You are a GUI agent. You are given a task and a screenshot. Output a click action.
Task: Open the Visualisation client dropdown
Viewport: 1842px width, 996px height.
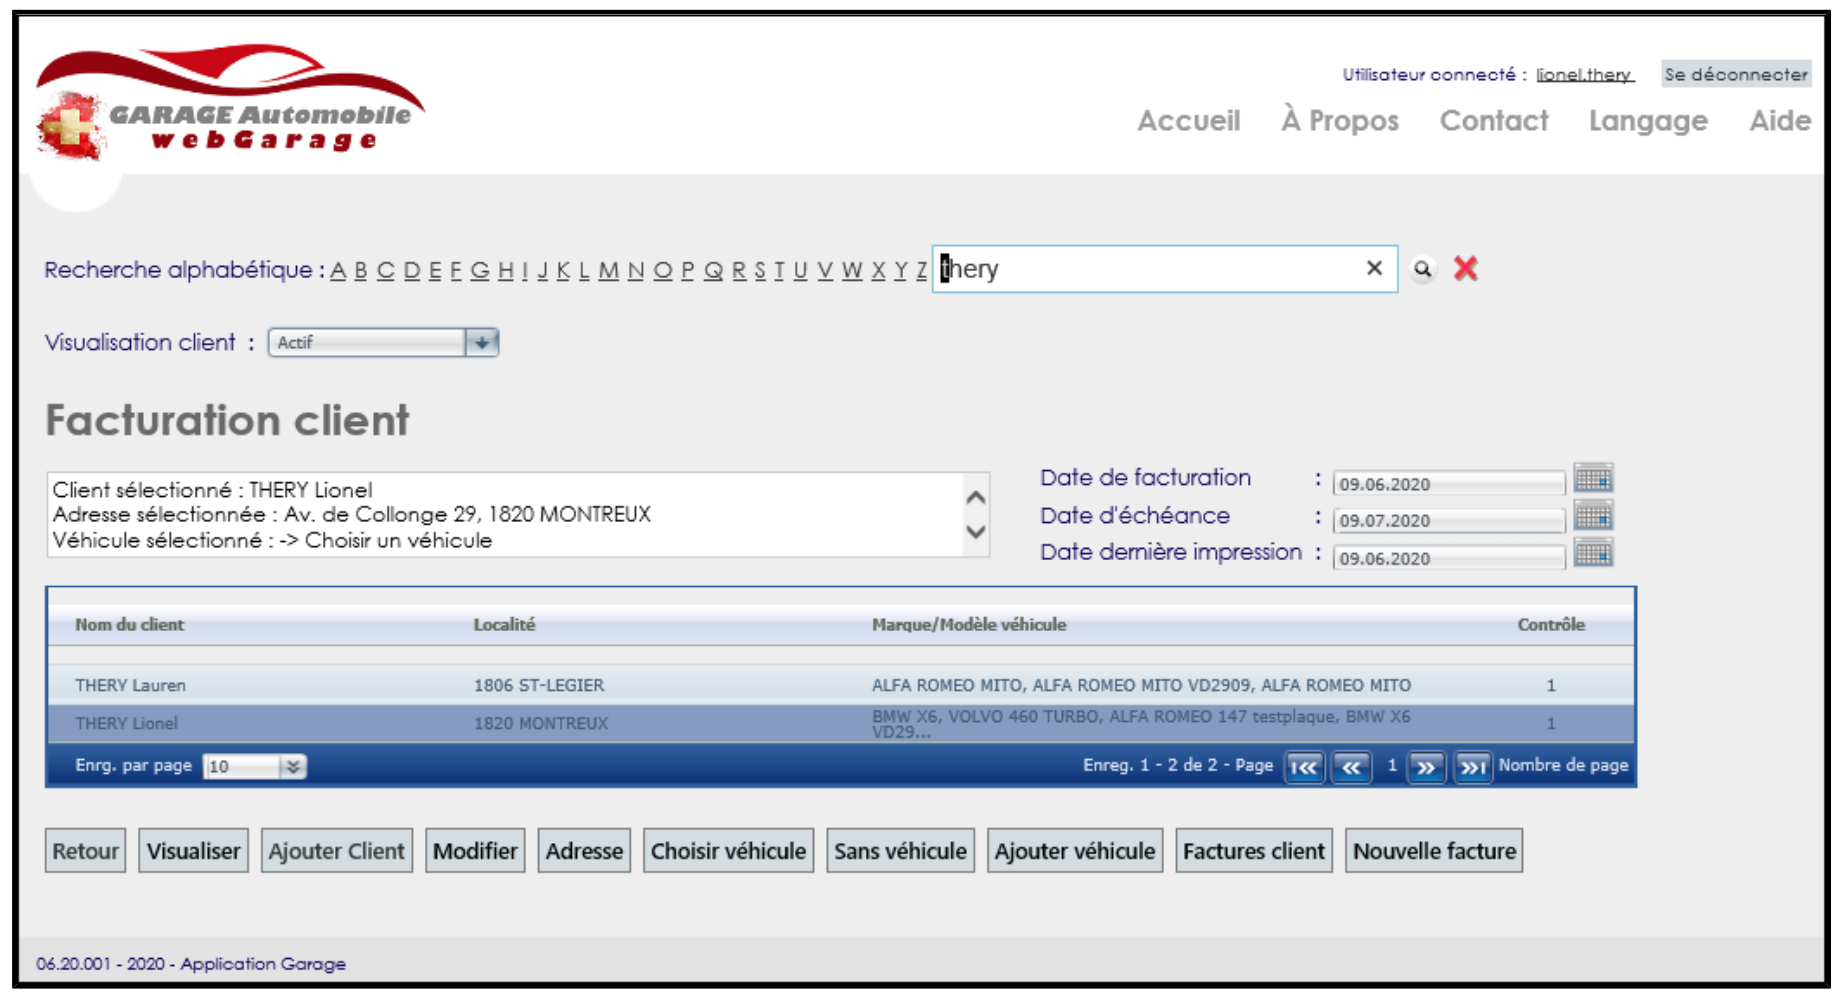[x=481, y=343]
